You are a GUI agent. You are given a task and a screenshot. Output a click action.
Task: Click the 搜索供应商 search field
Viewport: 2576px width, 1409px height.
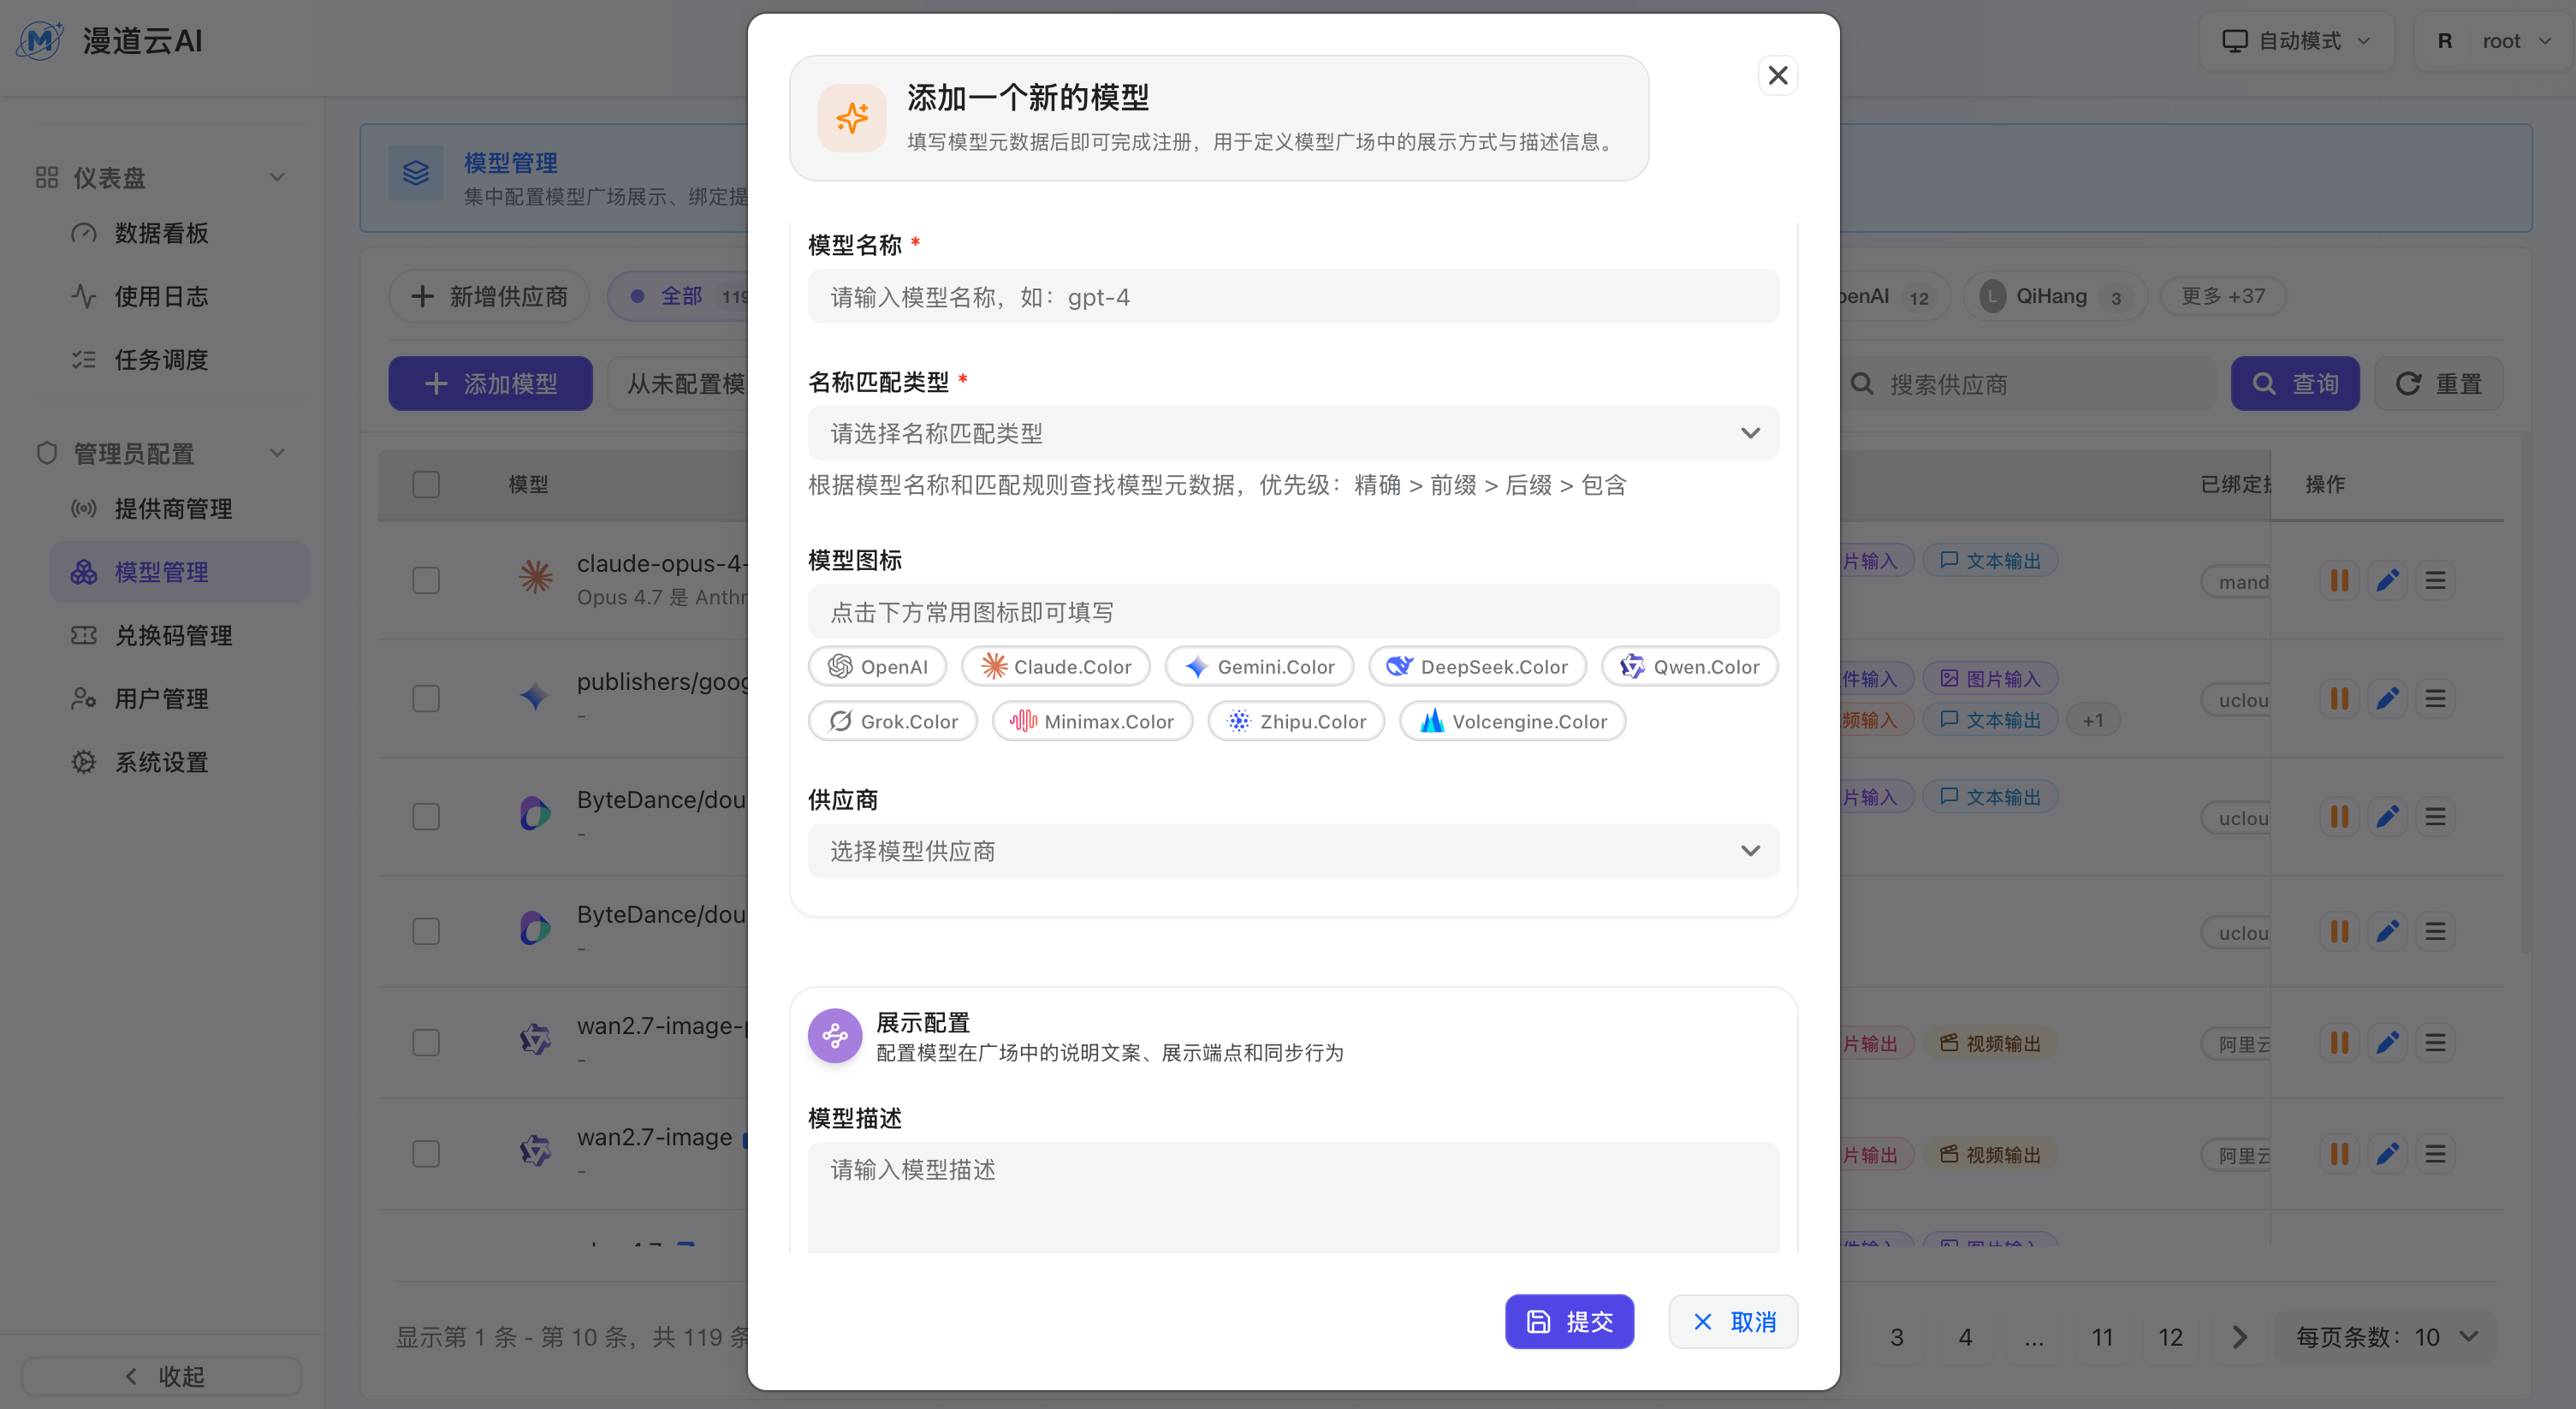[2028, 384]
